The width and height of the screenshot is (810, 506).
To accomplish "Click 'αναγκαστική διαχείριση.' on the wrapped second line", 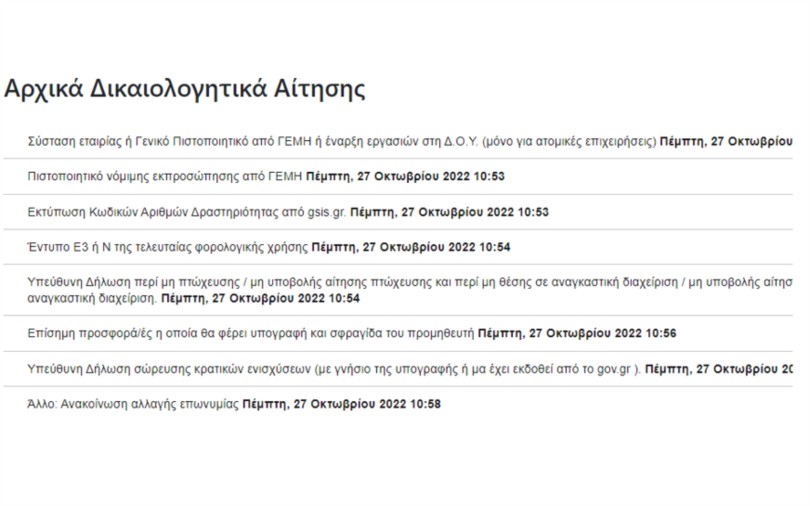I will click(x=92, y=298).
